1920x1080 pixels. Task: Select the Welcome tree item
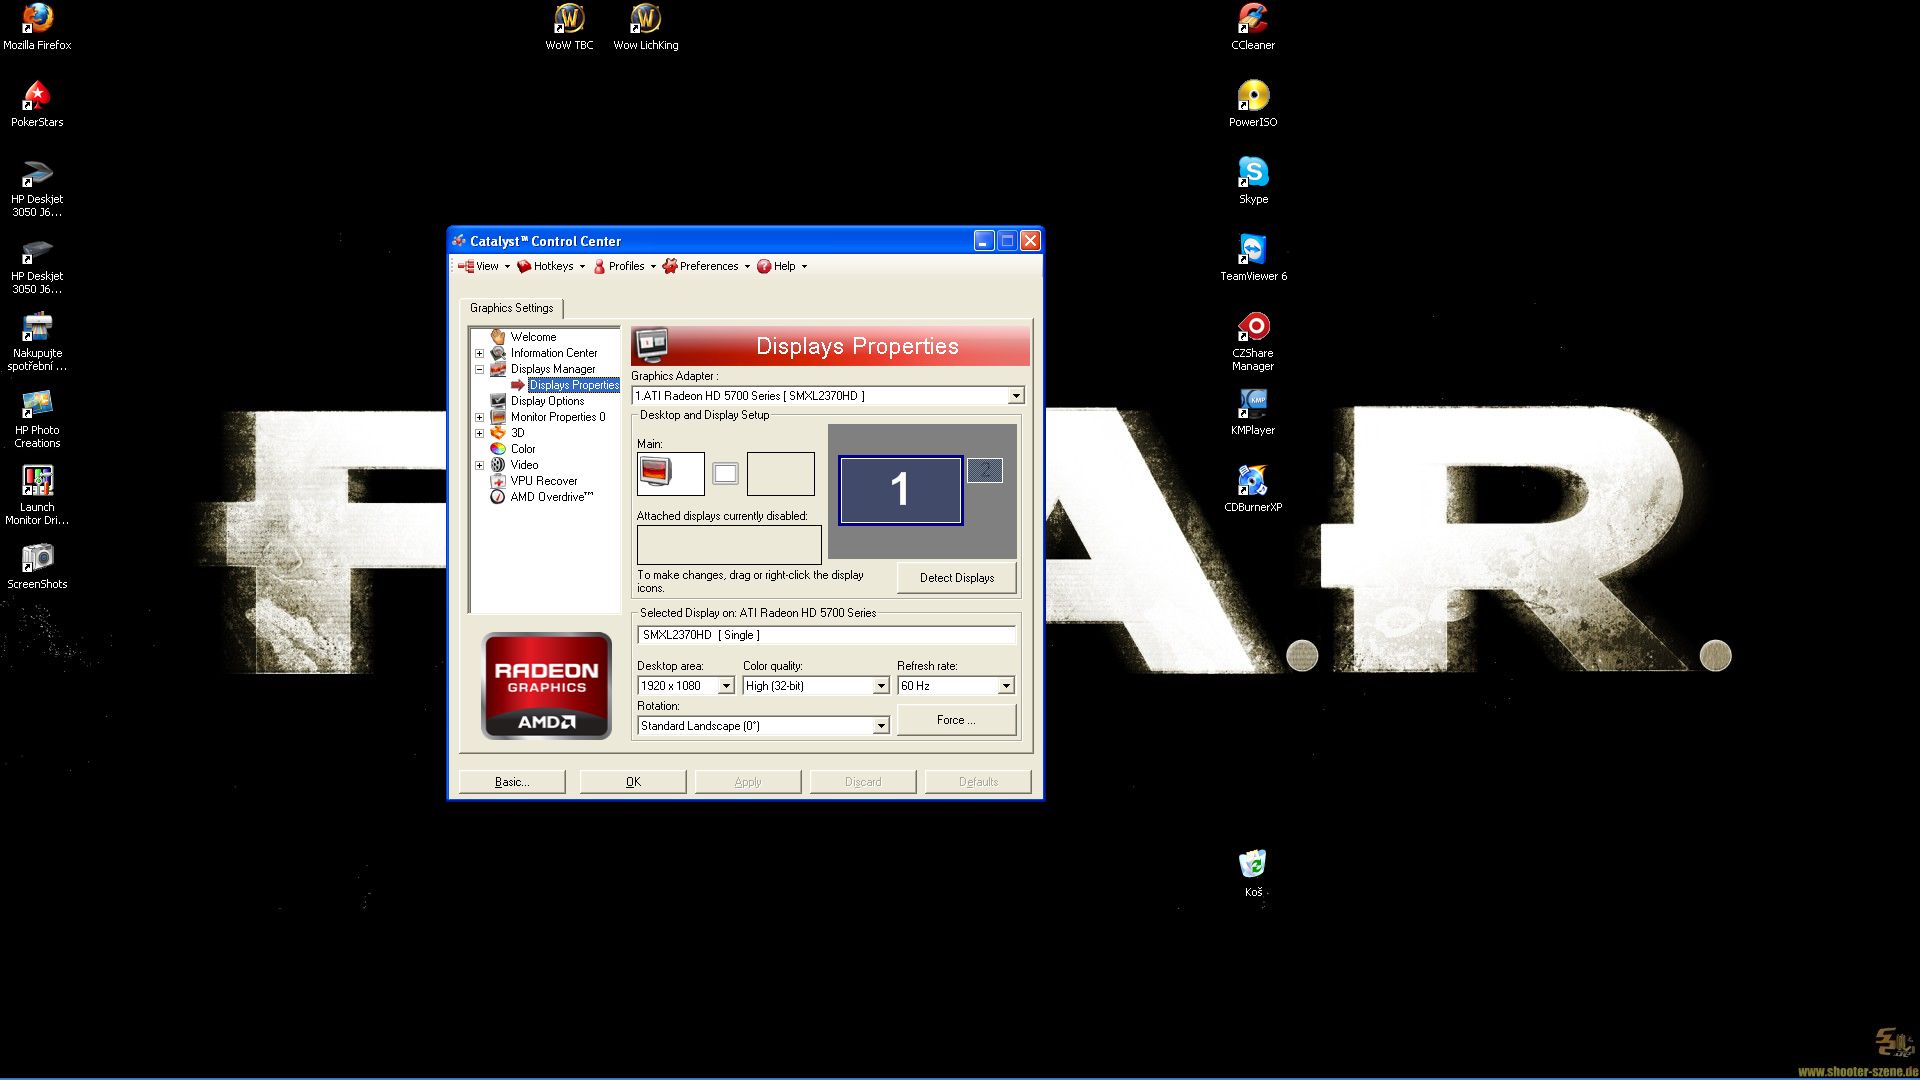532,337
